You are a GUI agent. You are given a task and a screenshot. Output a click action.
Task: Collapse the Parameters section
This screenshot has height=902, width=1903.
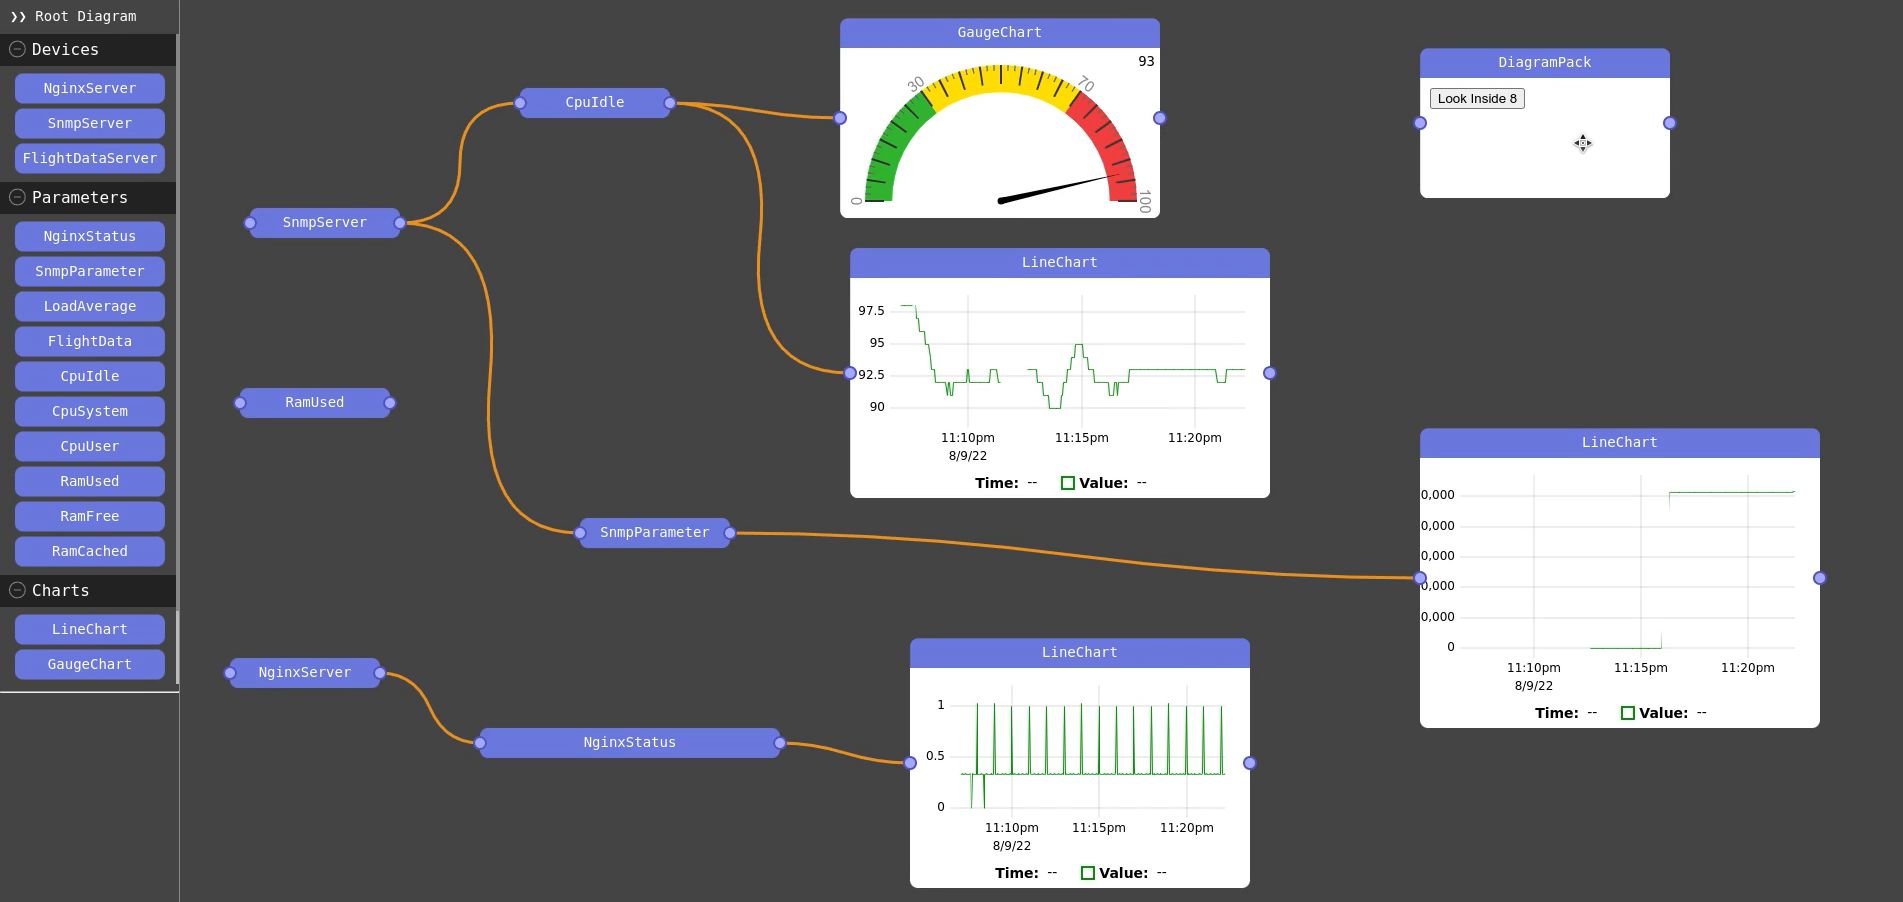pyautogui.click(x=16, y=197)
